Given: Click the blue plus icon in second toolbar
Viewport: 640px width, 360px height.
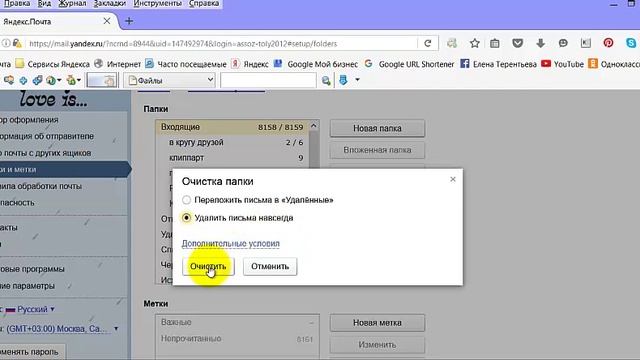Looking at the screenshot, I should coord(23,80).
